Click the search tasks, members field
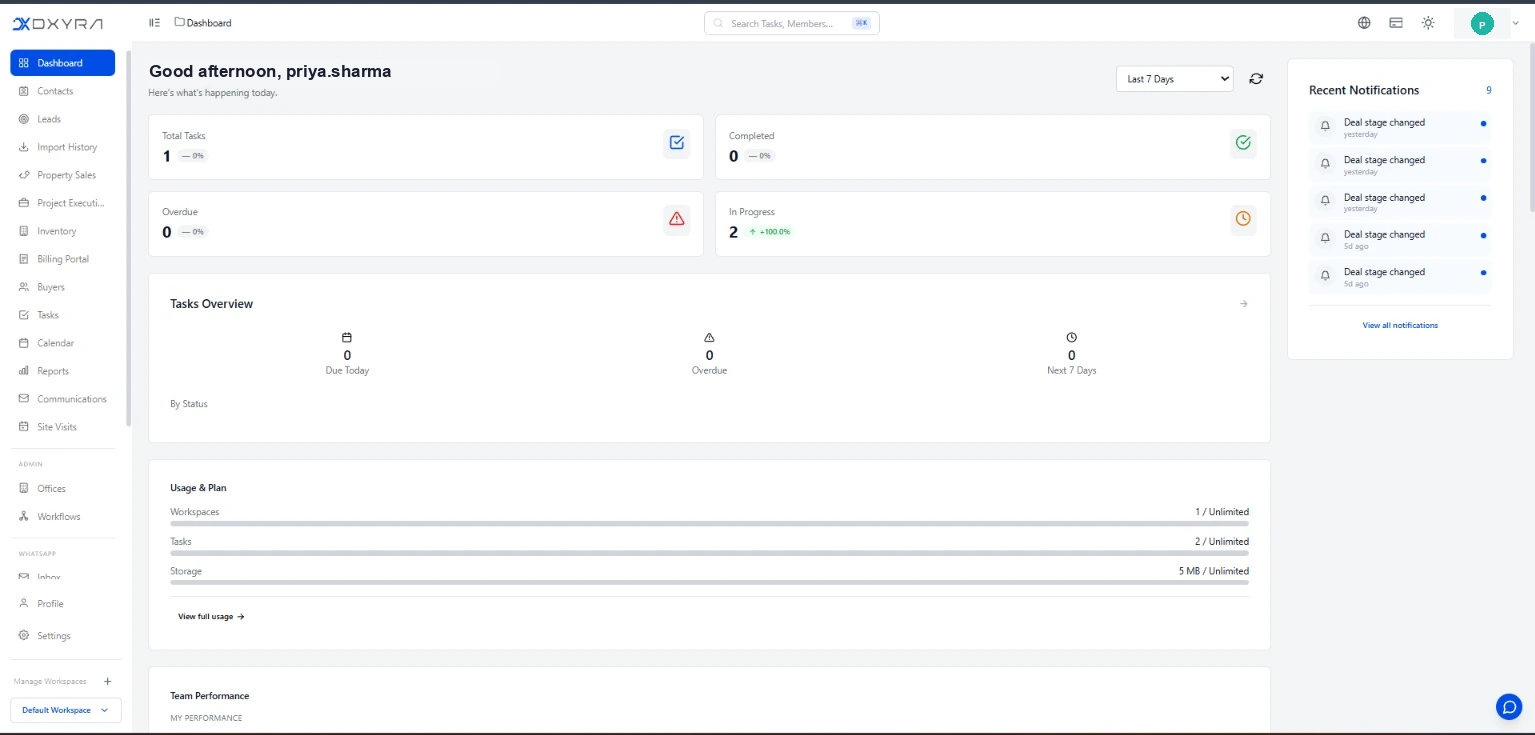Viewport: 1535px width, 735px height. (x=792, y=23)
